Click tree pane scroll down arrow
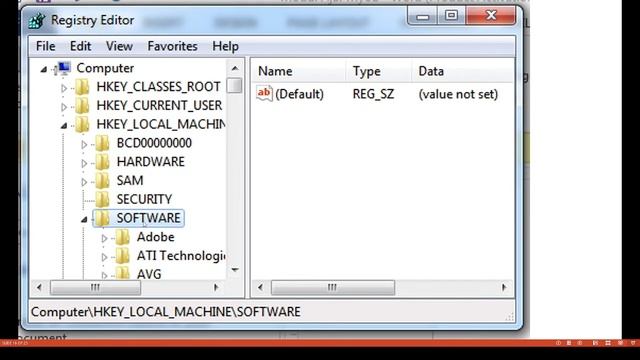 pos(235,270)
